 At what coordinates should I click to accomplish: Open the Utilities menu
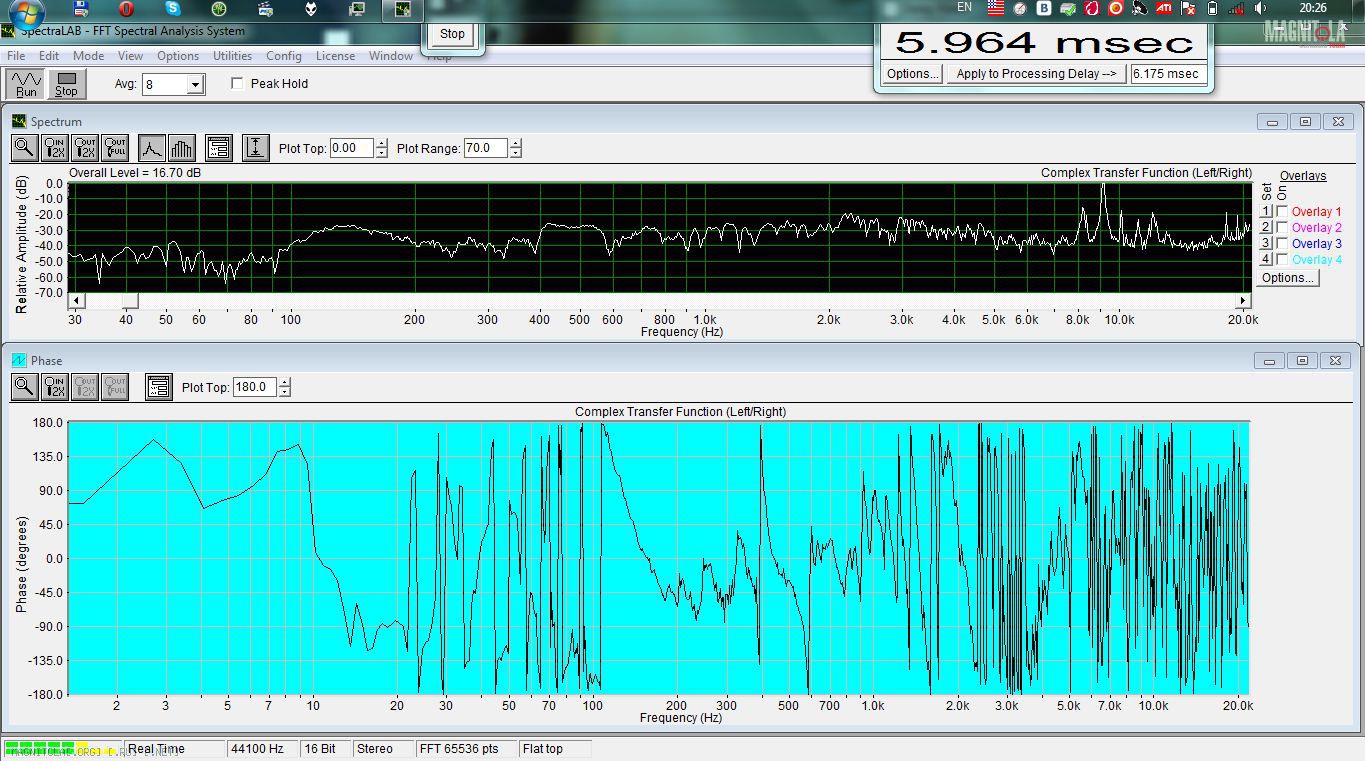(232, 56)
